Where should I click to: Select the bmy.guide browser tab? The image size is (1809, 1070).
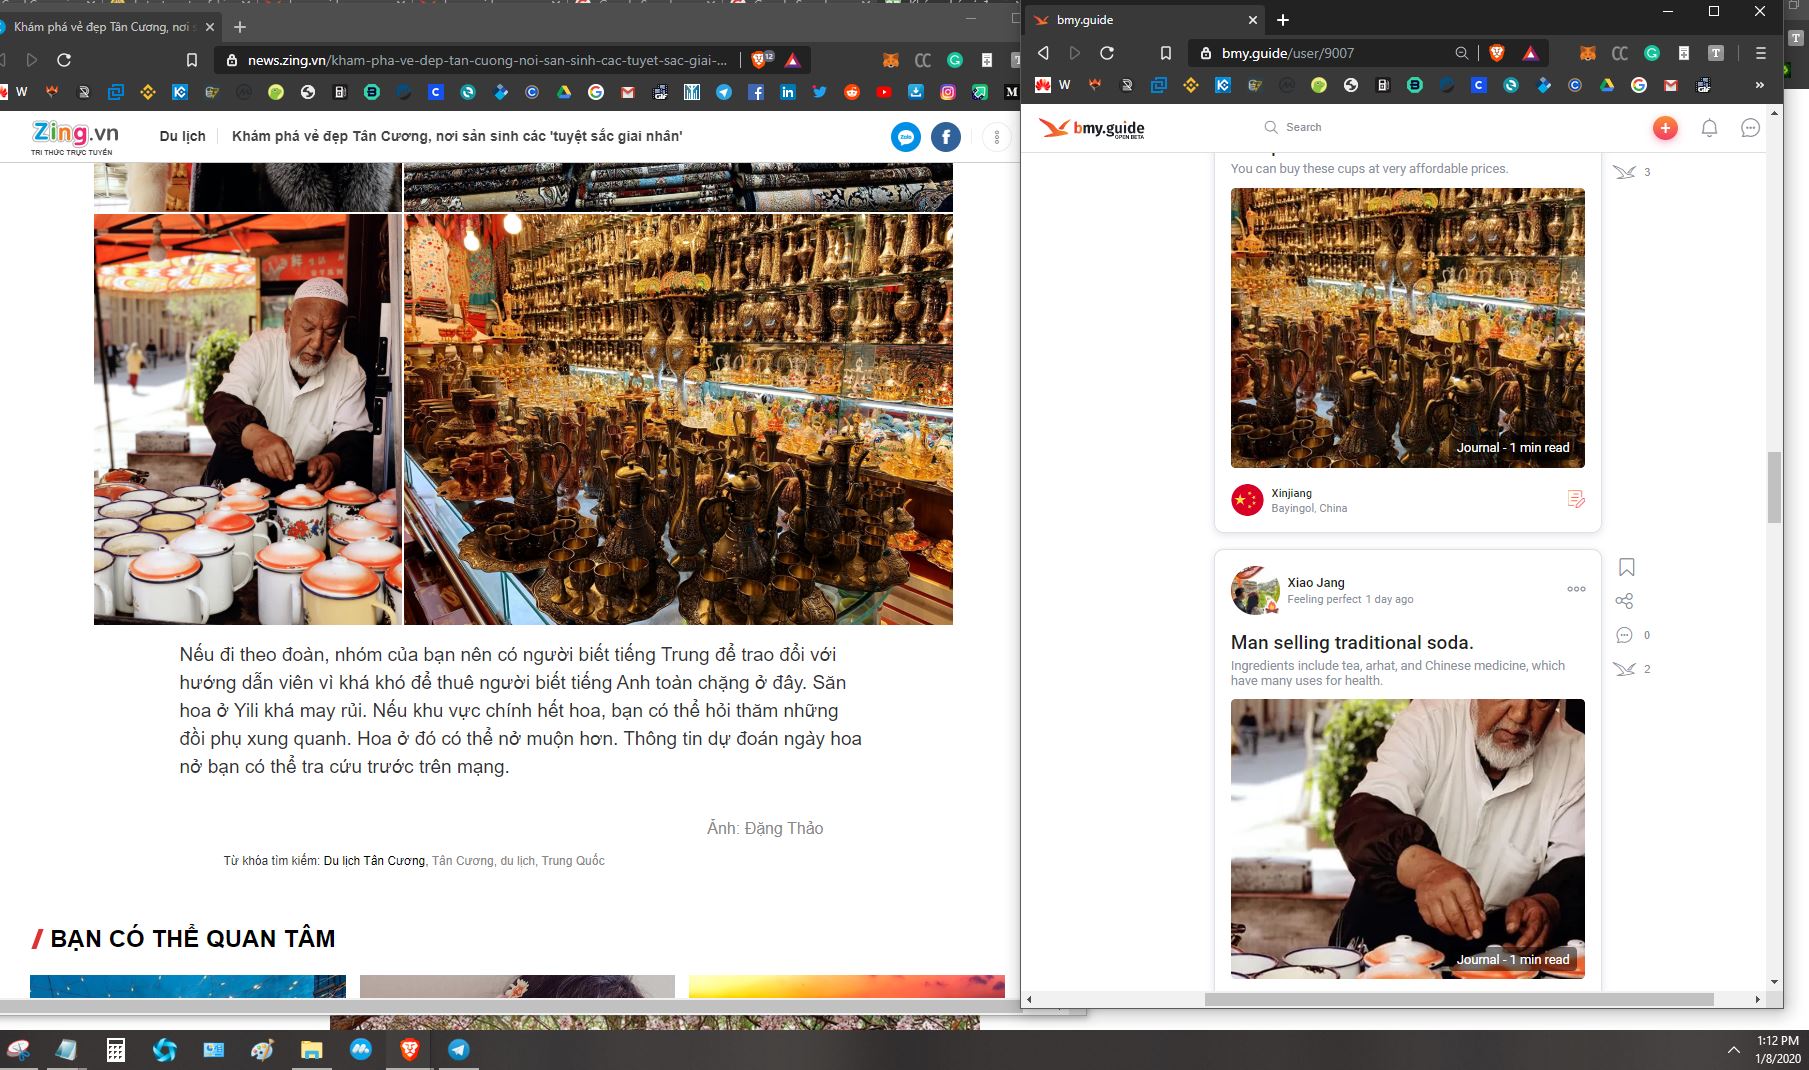point(1146,20)
